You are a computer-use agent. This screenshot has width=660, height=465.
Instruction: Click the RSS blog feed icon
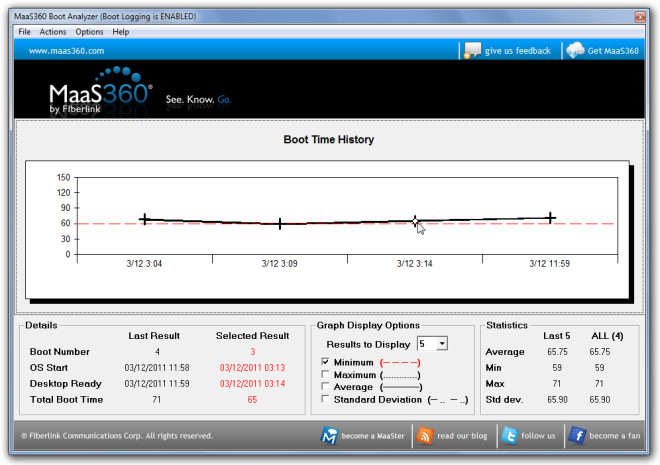coord(425,436)
